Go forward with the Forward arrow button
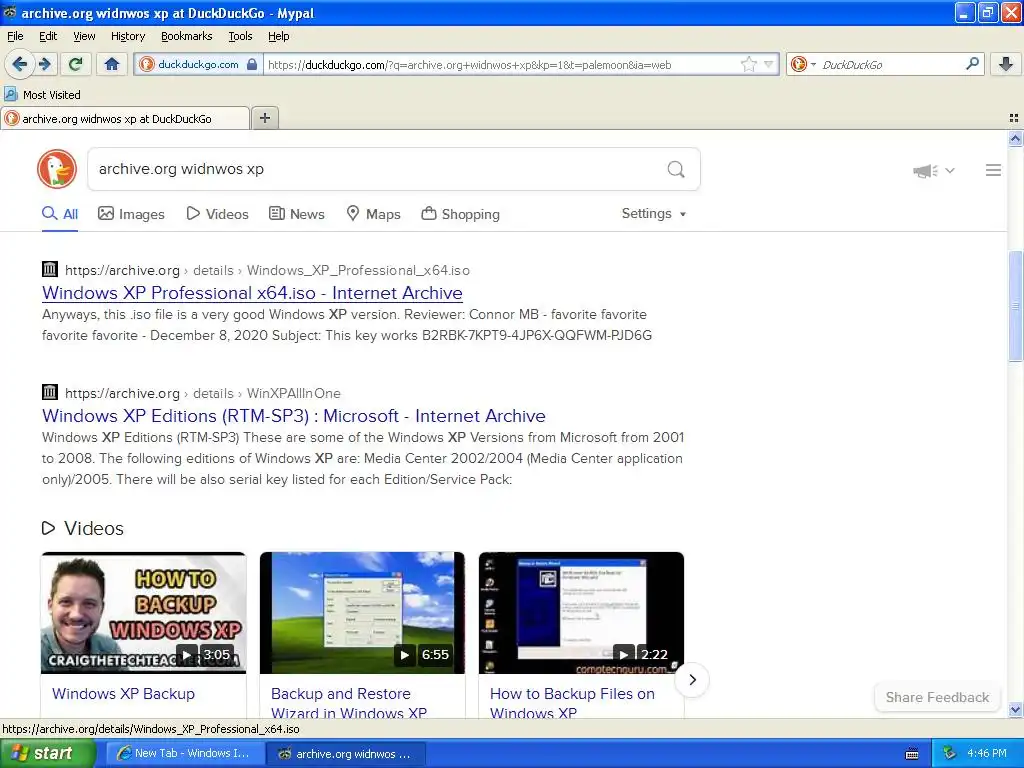This screenshot has width=1024, height=768. pyautogui.click(x=44, y=64)
